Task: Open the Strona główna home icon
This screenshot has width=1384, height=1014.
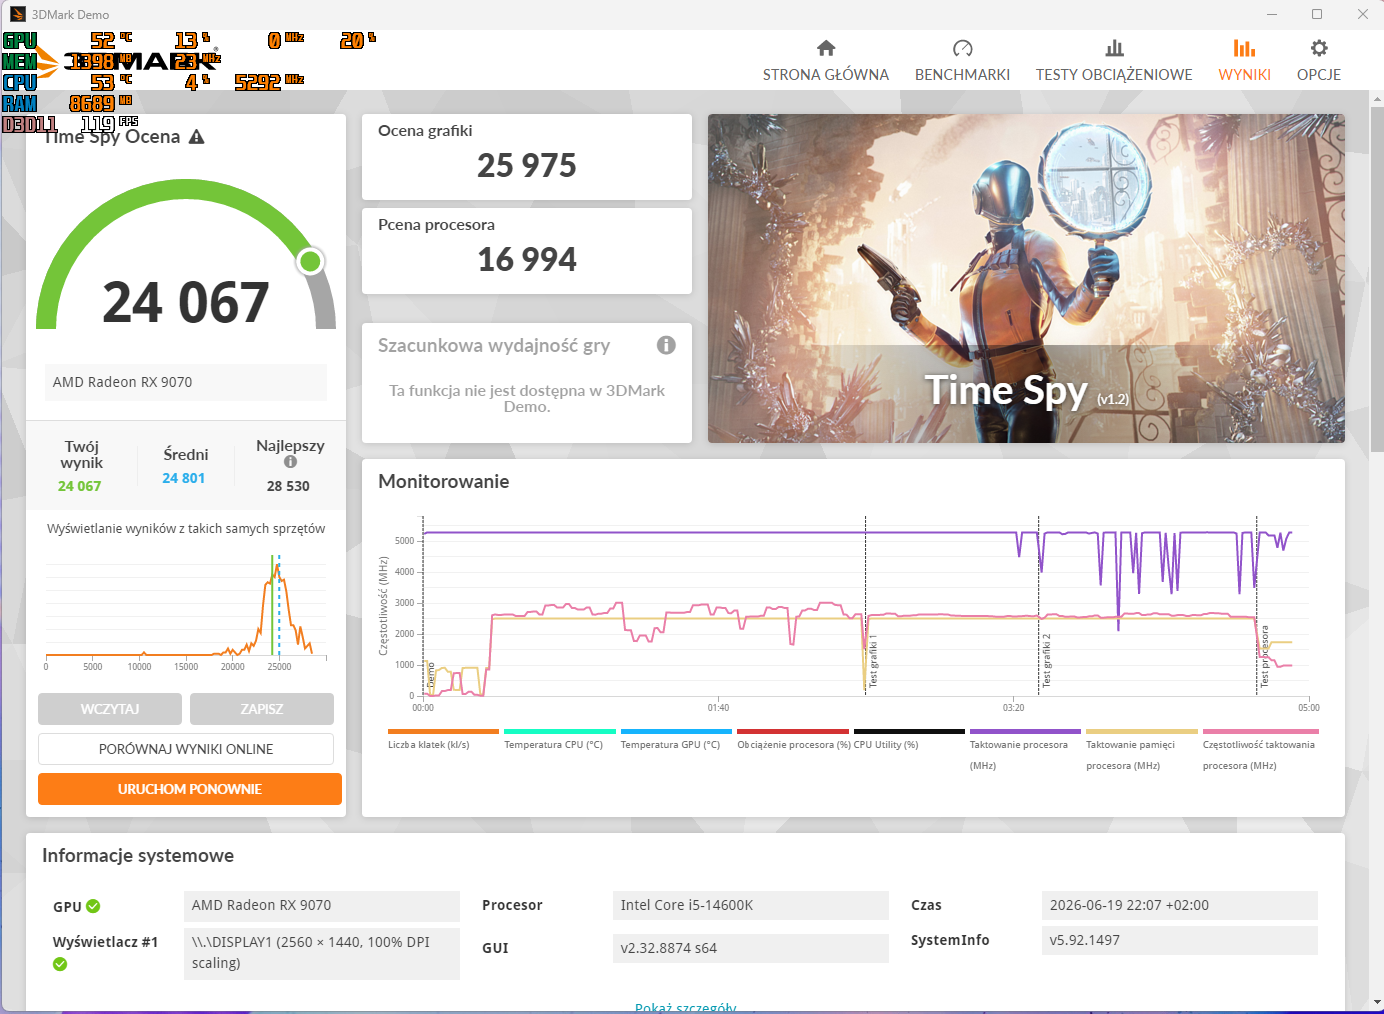Action: pyautogui.click(x=826, y=48)
